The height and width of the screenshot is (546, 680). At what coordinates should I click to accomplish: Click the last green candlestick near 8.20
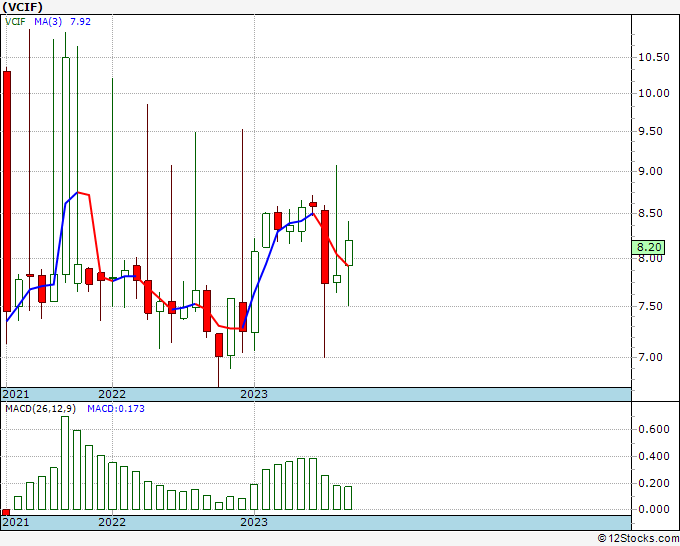coord(349,253)
